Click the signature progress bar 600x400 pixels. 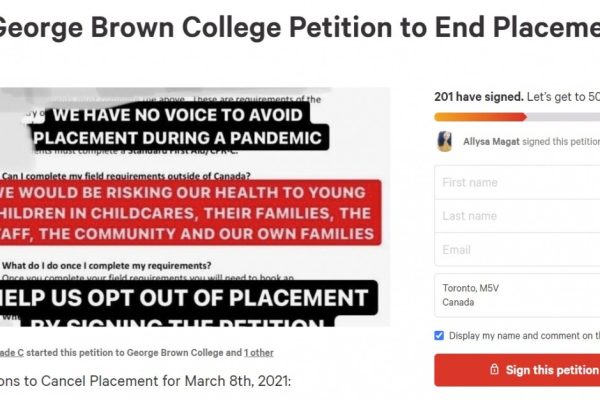click(x=517, y=116)
